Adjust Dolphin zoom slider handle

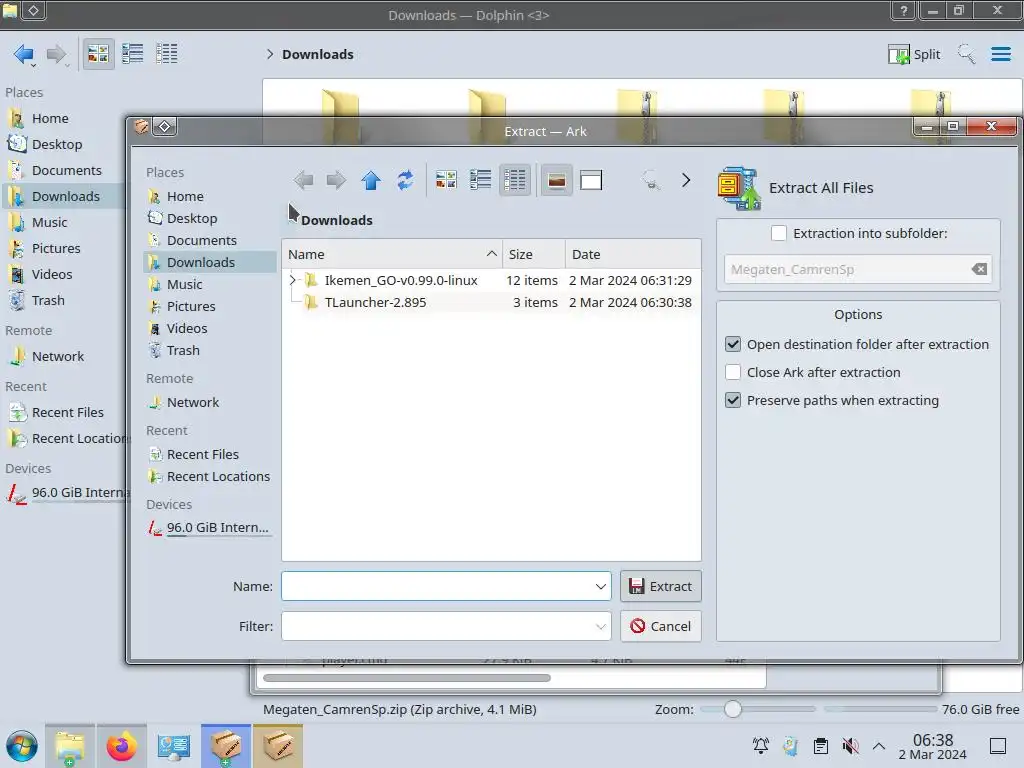733,709
